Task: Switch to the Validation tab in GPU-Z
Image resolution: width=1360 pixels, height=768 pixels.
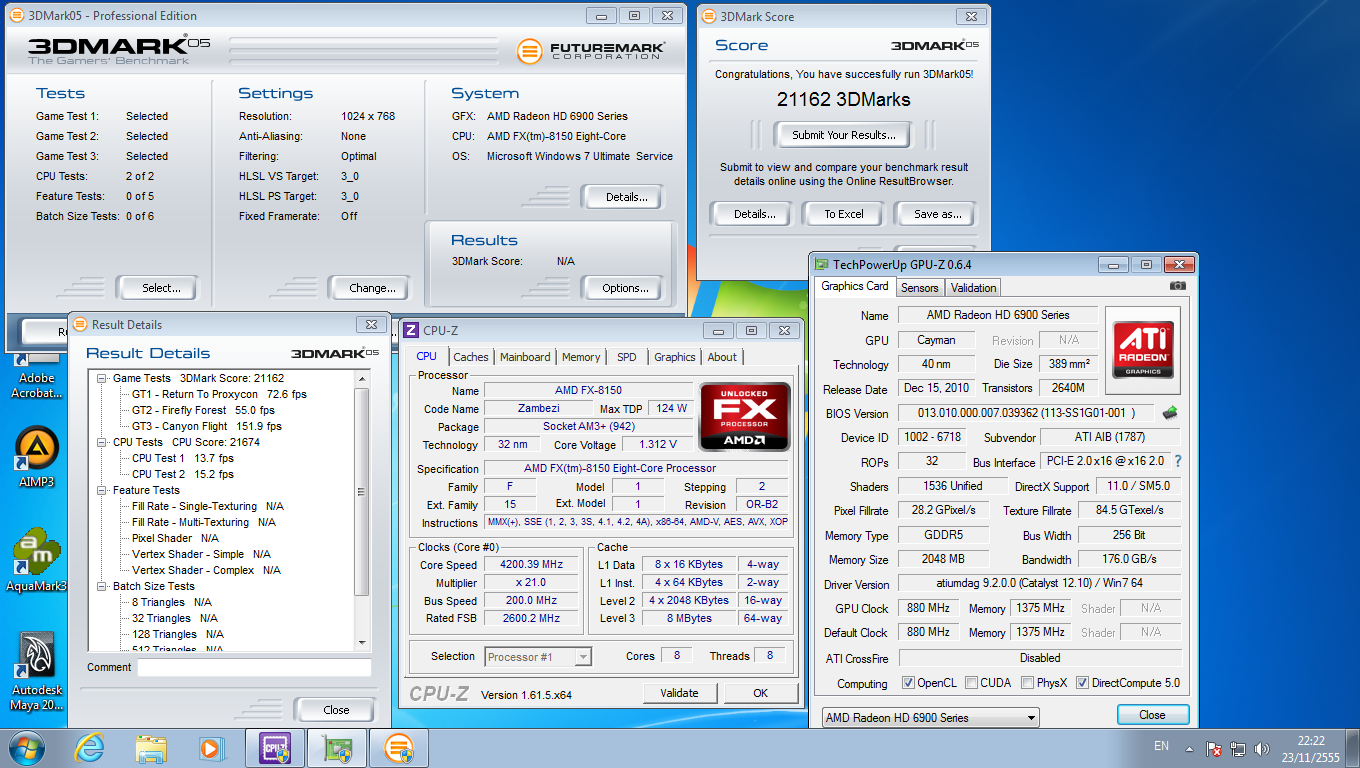Action: click(x=973, y=288)
